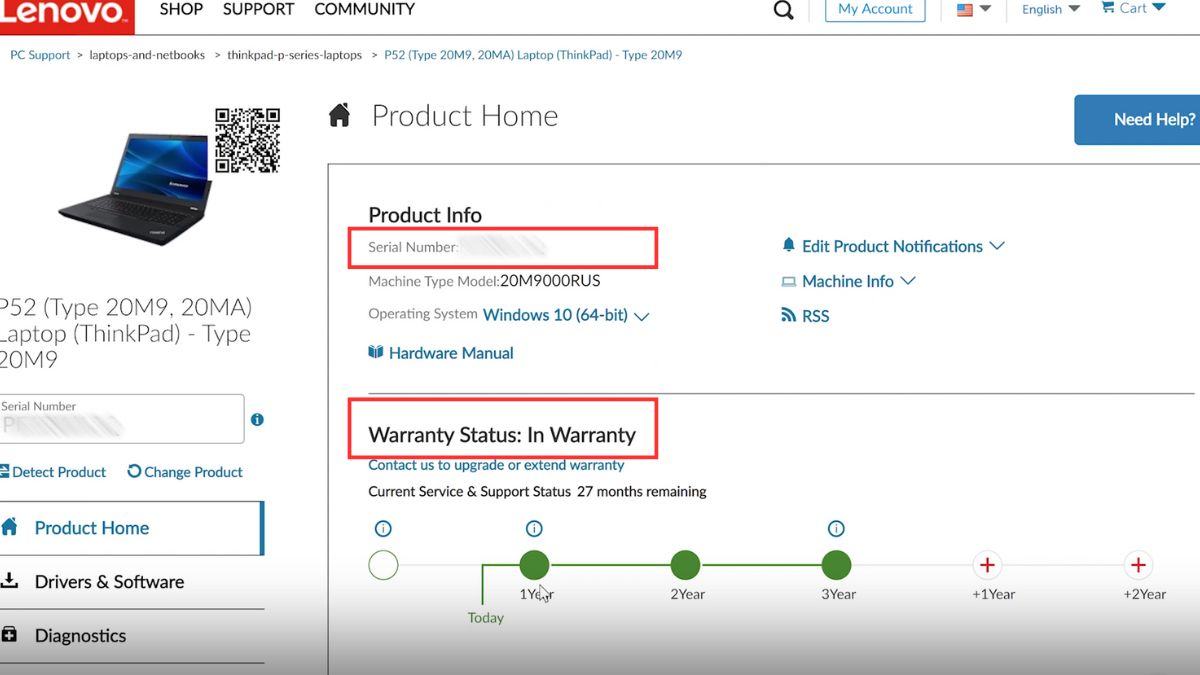Click the red plus for +1Year extension
This screenshot has height=675, width=1200.
coord(987,566)
